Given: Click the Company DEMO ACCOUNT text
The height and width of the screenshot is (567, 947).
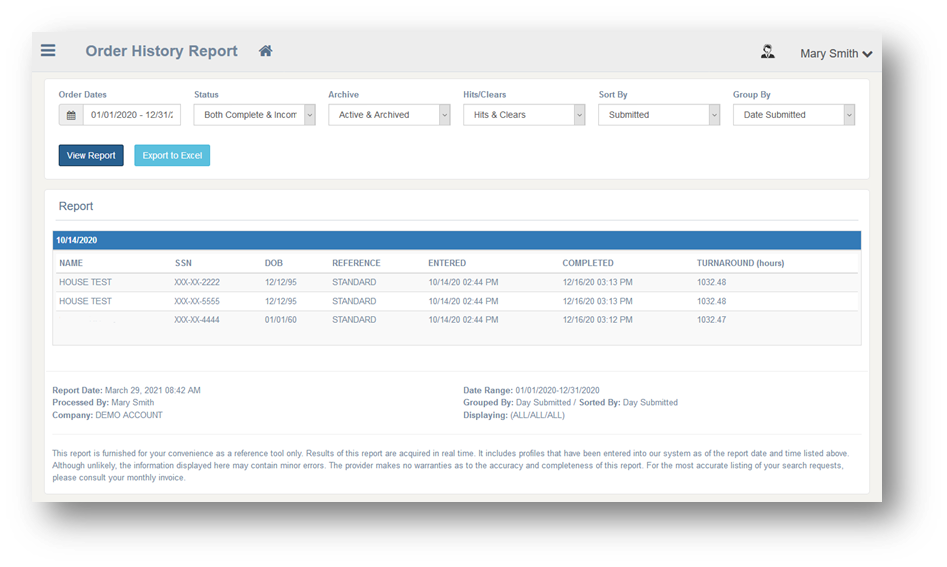Looking at the screenshot, I should click(108, 415).
